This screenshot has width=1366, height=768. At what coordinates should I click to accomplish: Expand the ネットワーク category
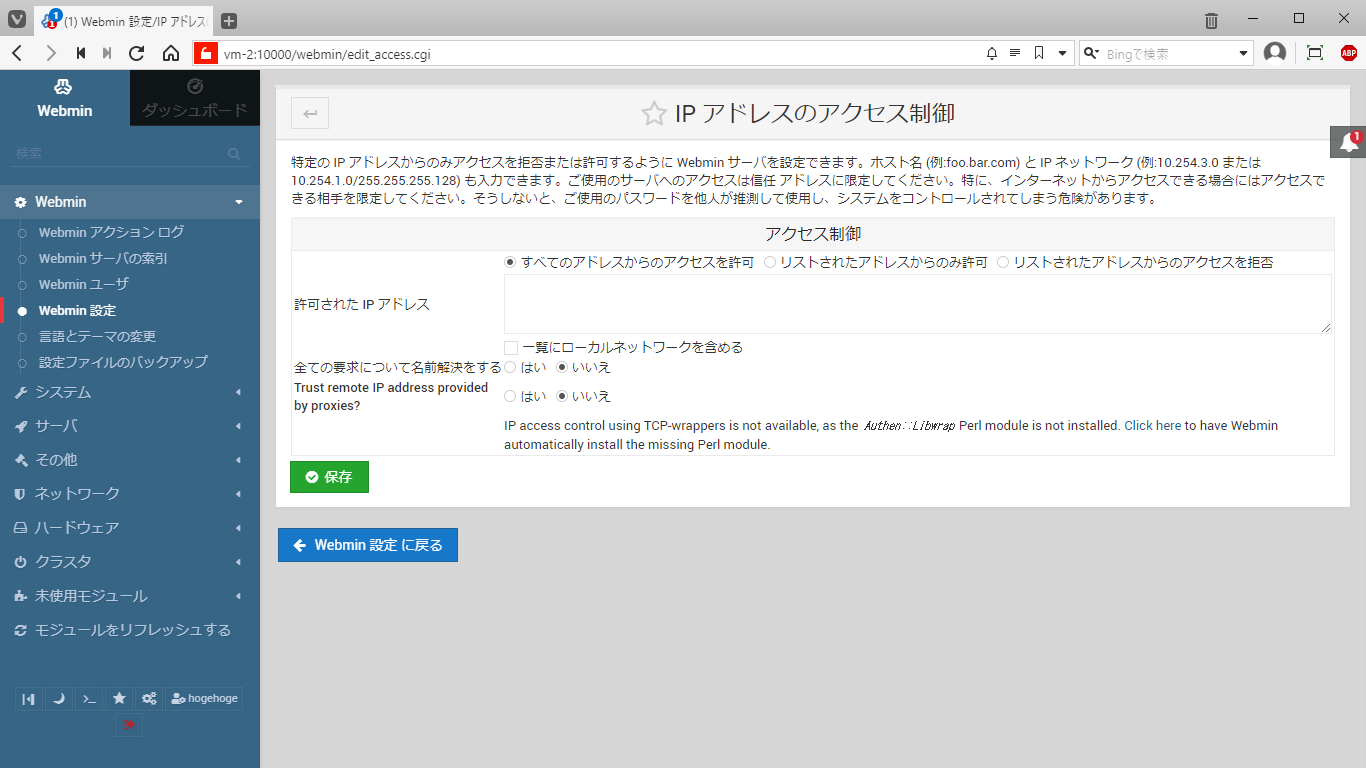130,494
